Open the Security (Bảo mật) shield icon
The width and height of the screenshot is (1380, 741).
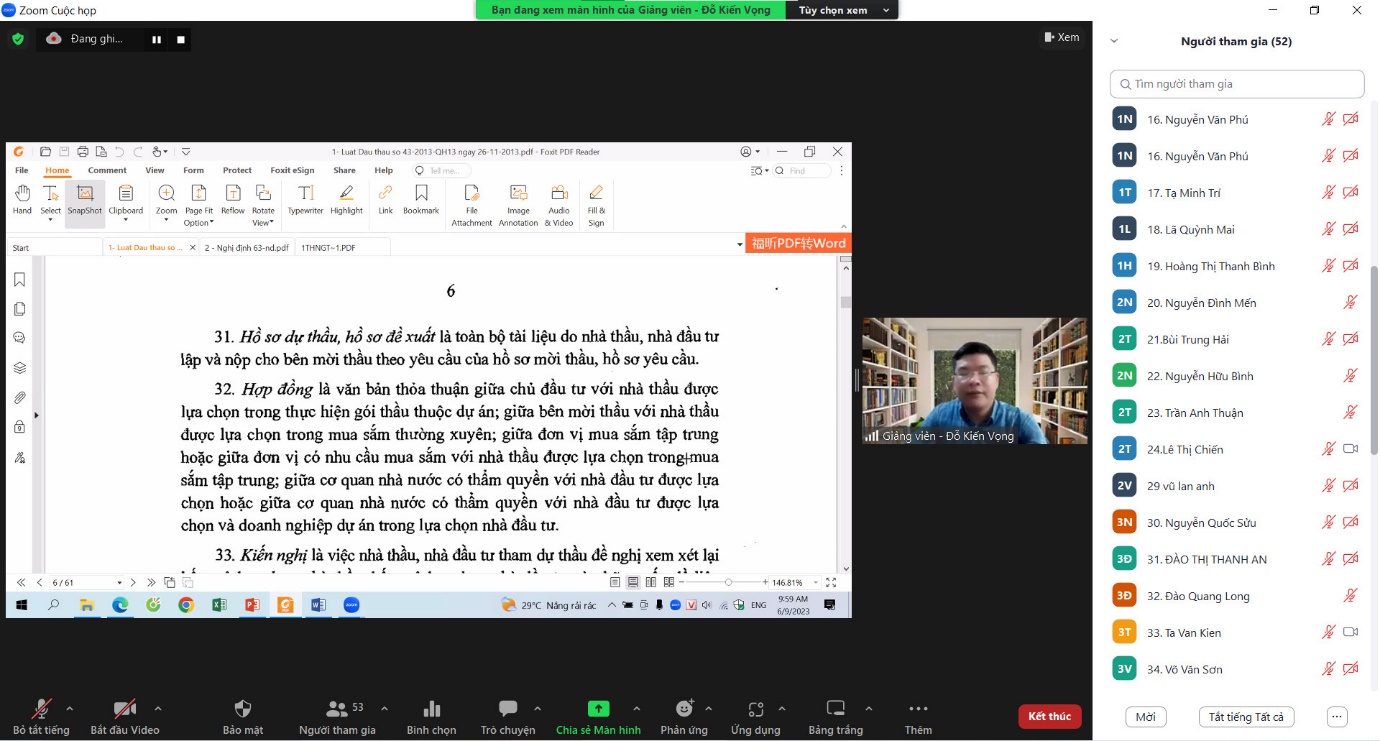click(x=242, y=709)
